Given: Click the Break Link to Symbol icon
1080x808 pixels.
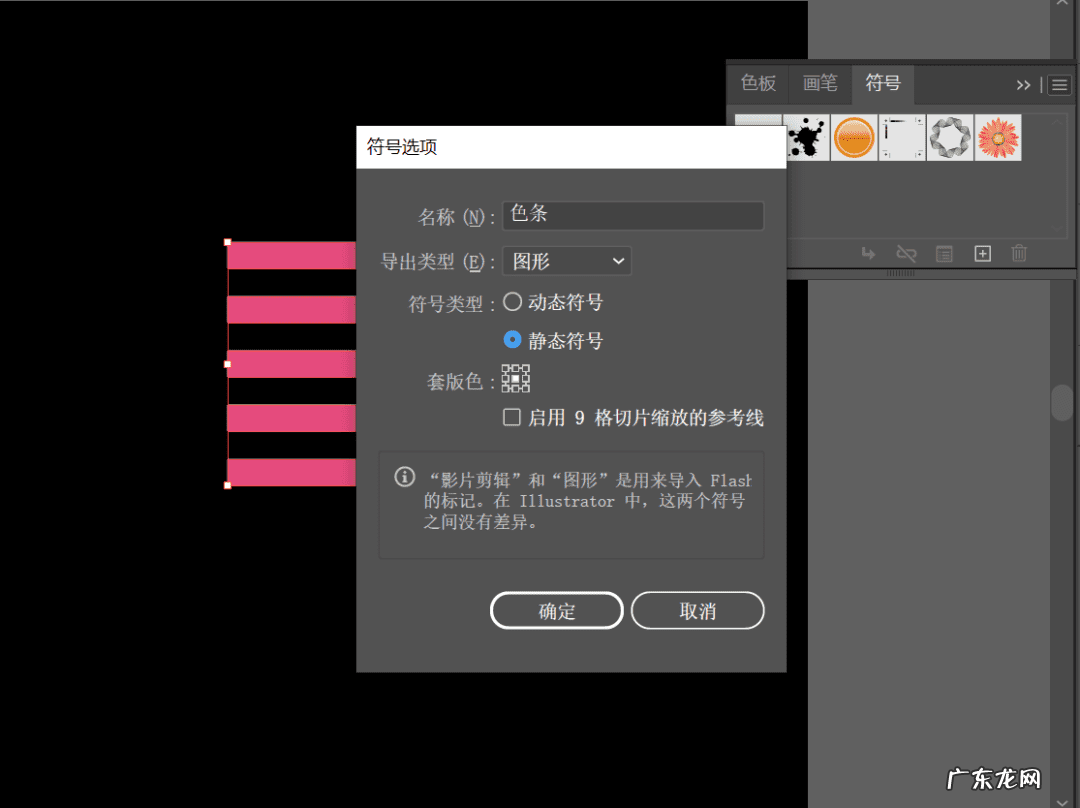Looking at the screenshot, I should pyautogui.click(x=906, y=253).
